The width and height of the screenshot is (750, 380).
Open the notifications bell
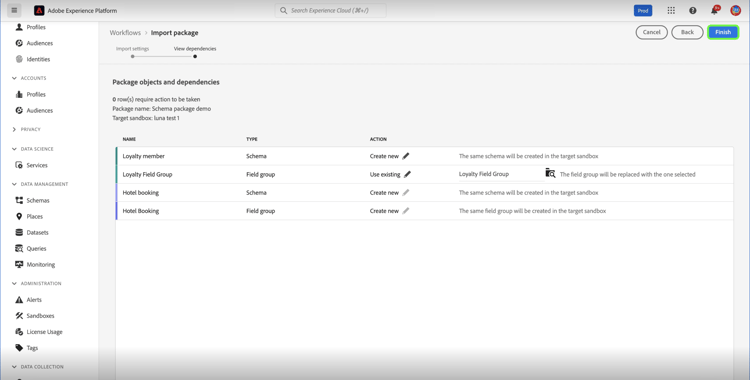715,10
